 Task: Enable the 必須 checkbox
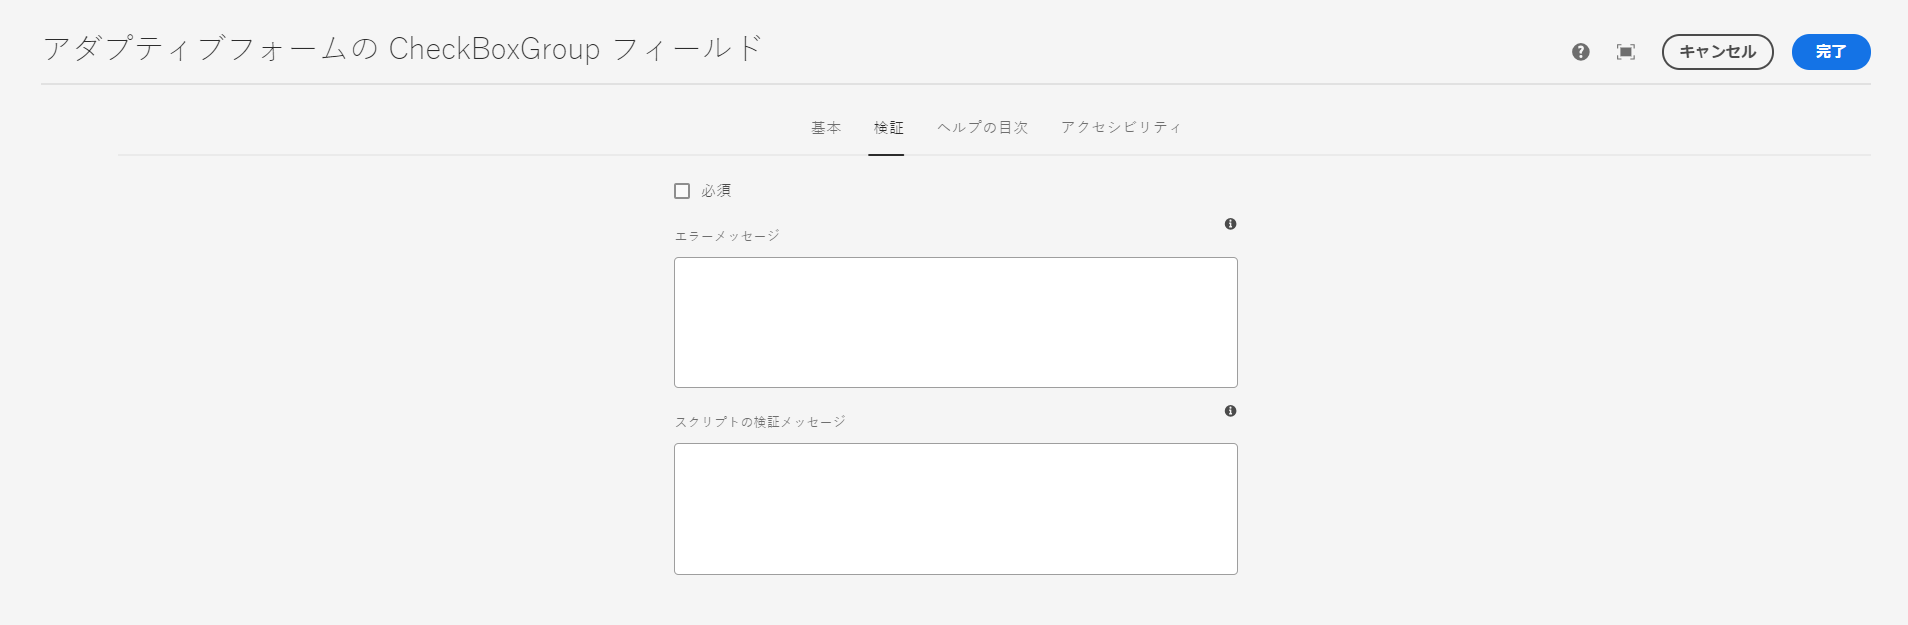click(x=682, y=191)
